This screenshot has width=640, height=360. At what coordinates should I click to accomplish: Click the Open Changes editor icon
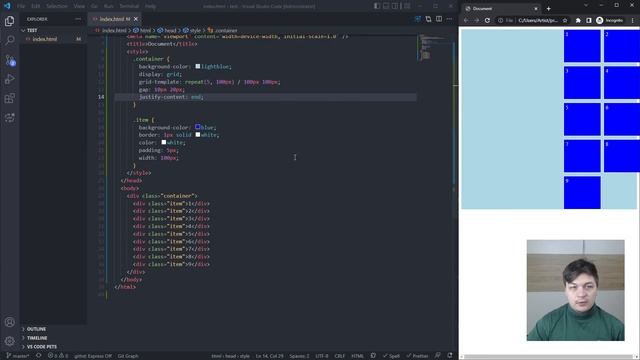point(428,19)
